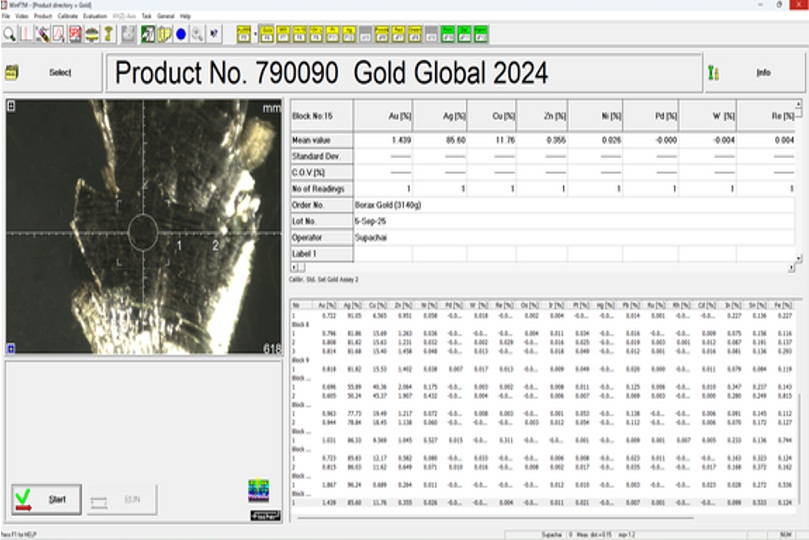Image resolution: width=809 pixels, height=540 pixels.
Task: Click the blue circle toolbar icon
Action: 181,34
